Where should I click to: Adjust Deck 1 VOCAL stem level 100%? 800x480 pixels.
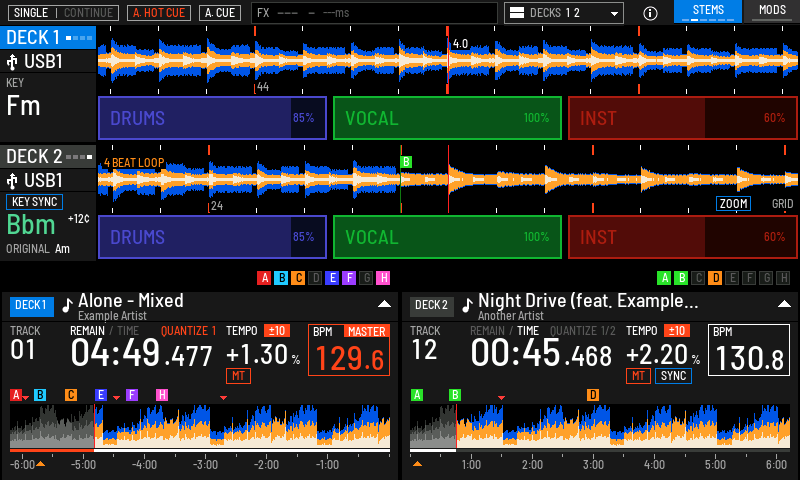click(447, 118)
